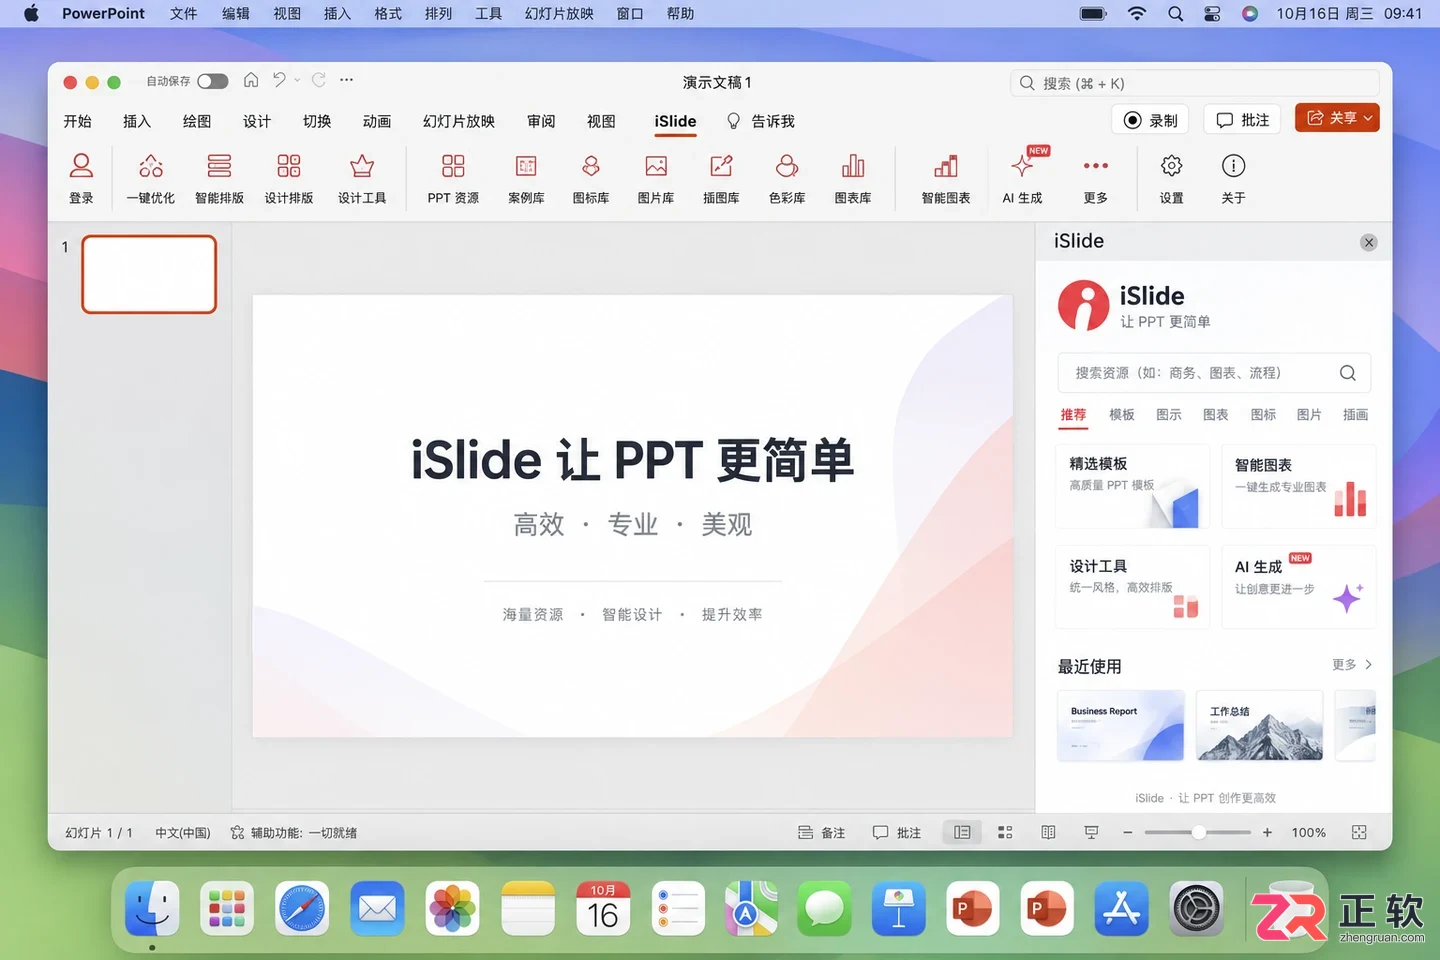Launch AI 生成 from the ribbon
This screenshot has width=1440, height=960.
click(1023, 177)
